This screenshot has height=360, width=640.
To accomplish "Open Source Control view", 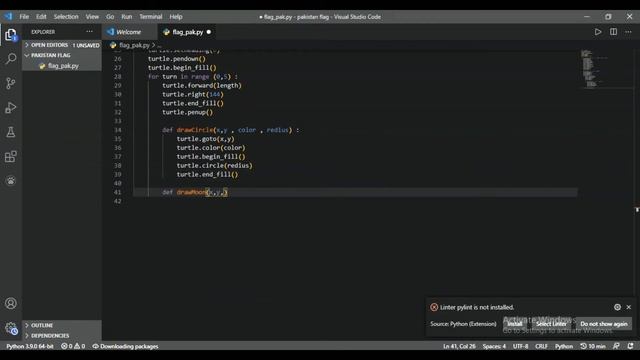I will 11,83.
